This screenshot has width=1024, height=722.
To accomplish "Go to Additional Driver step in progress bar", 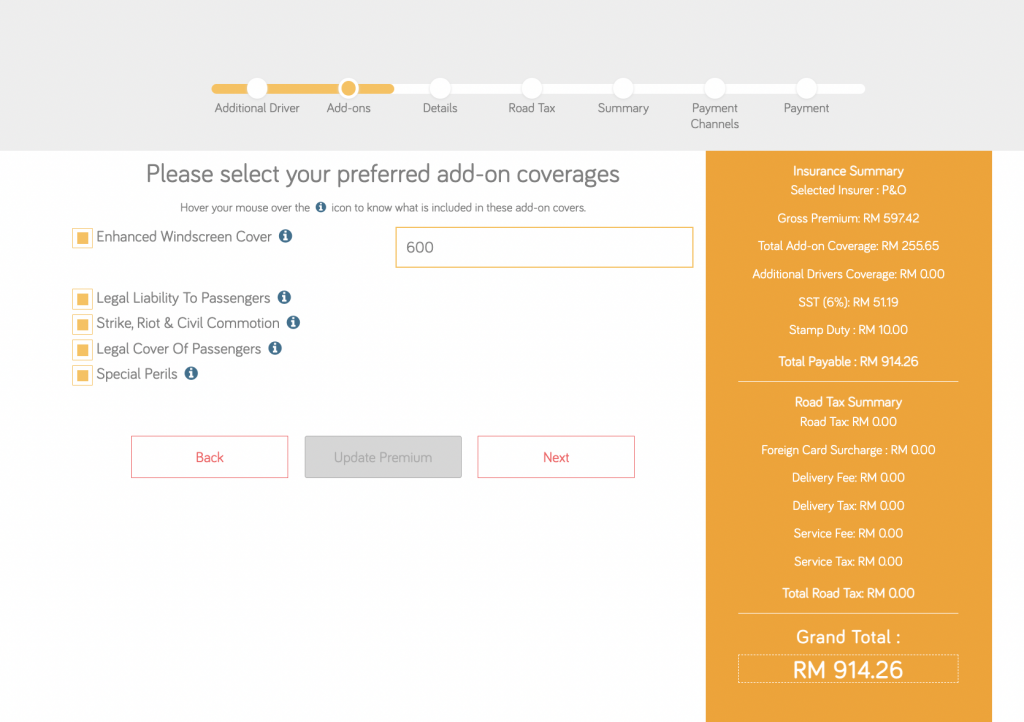I will (257, 87).
